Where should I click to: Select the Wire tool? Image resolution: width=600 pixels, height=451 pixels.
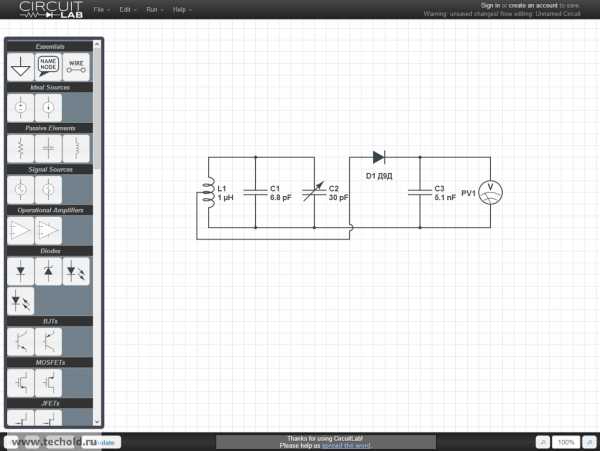[x=76, y=67]
